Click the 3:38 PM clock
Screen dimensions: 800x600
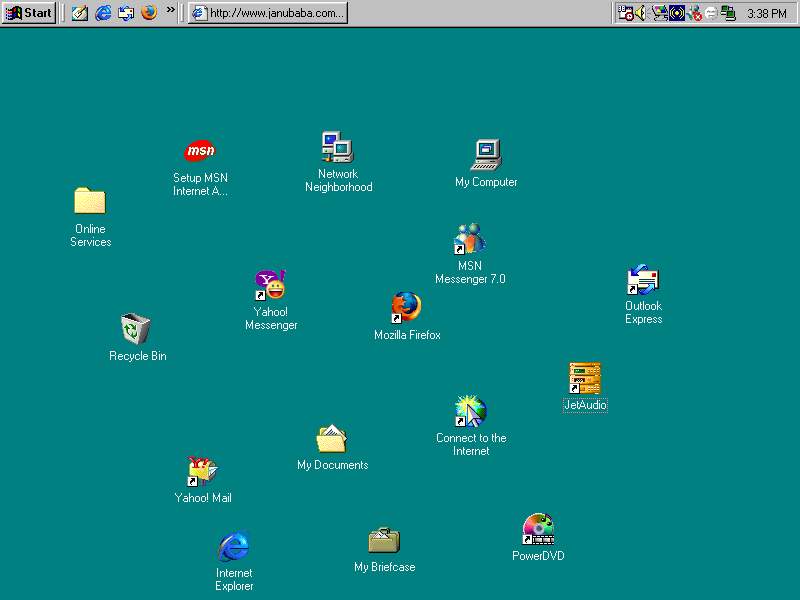pyautogui.click(x=767, y=14)
